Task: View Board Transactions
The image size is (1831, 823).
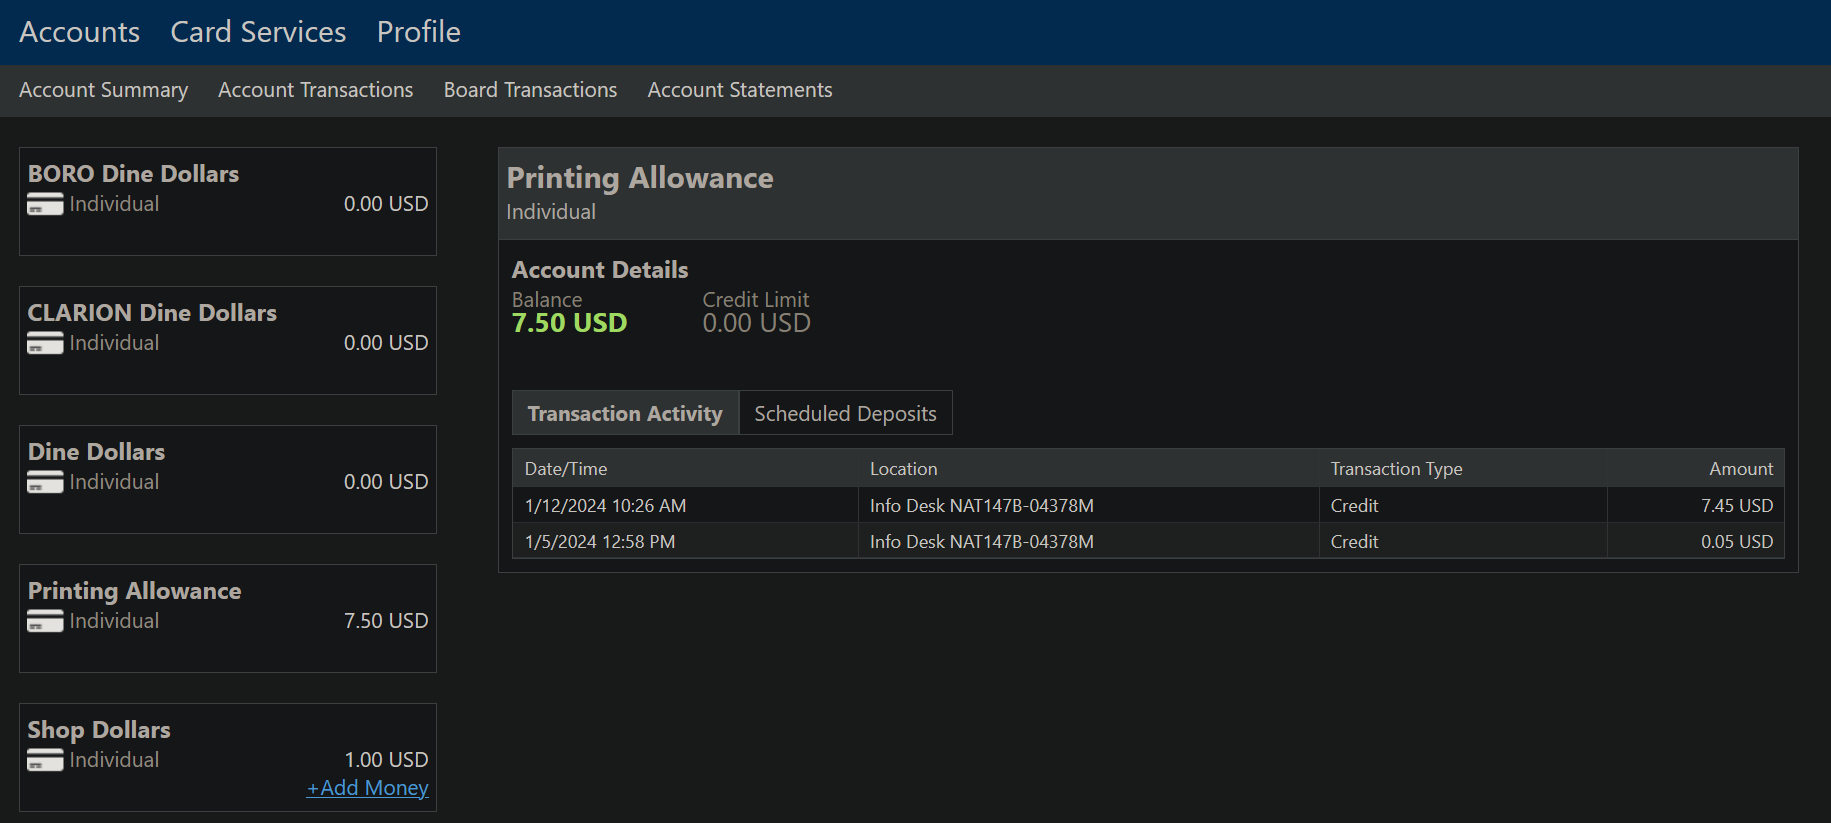Action: tap(531, 90)
